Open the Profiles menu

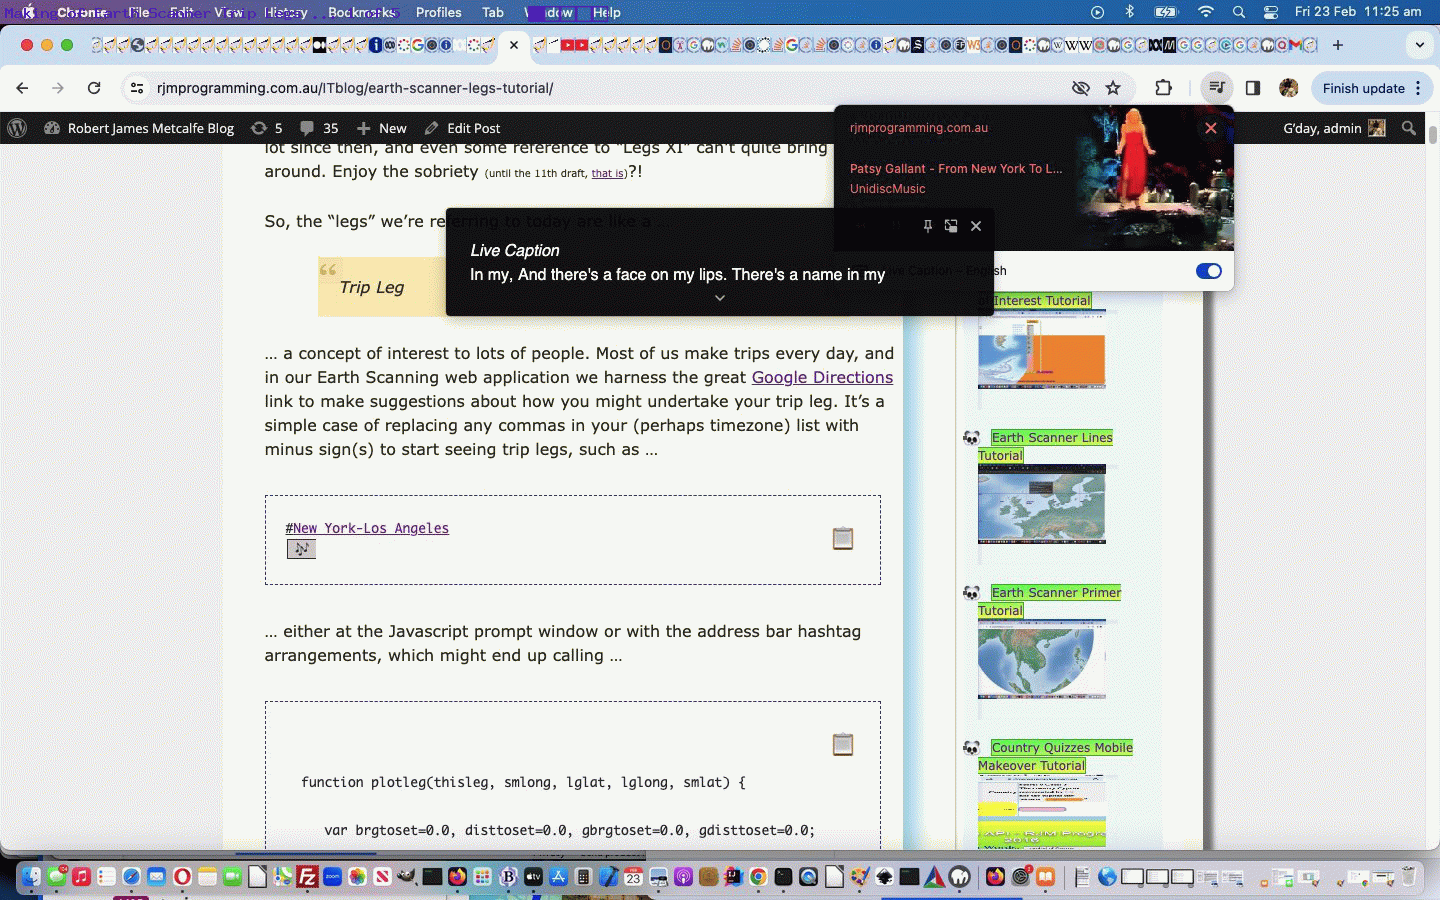tap(438, 12)
